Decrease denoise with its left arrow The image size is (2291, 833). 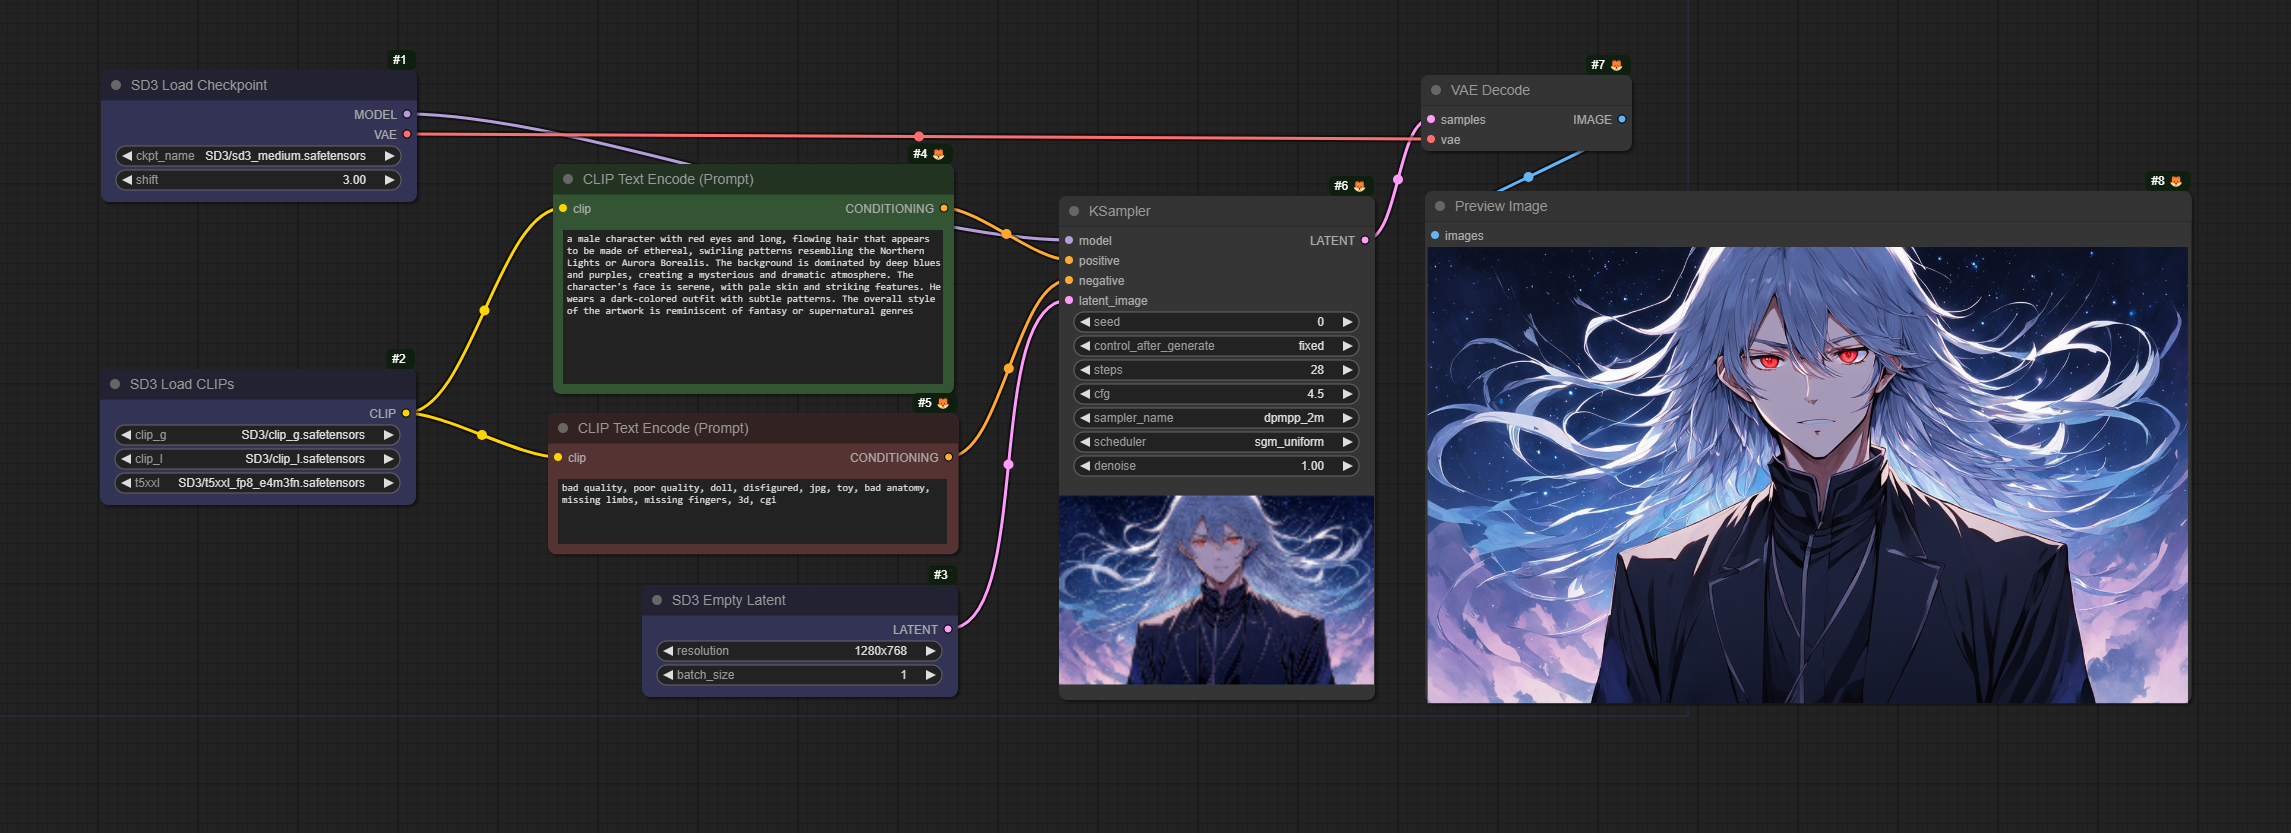[x=1085, y=466]
